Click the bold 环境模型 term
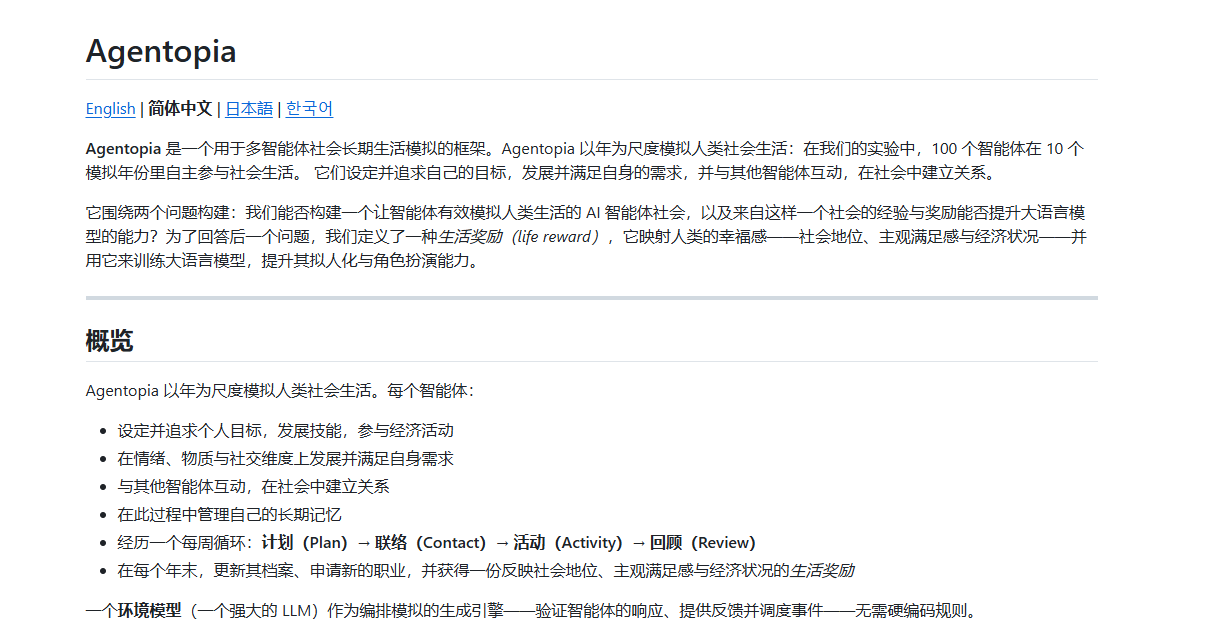Viewport: 1209px width, 637px height. tap(149, 611)
